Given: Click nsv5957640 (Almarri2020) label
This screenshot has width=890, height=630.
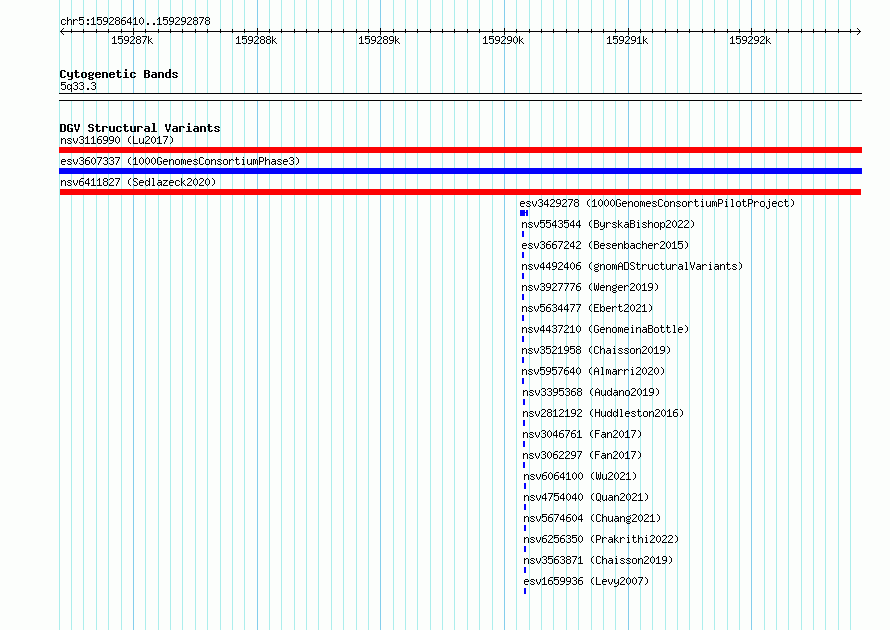Looking at the screenshot, I should click(593, 371).
